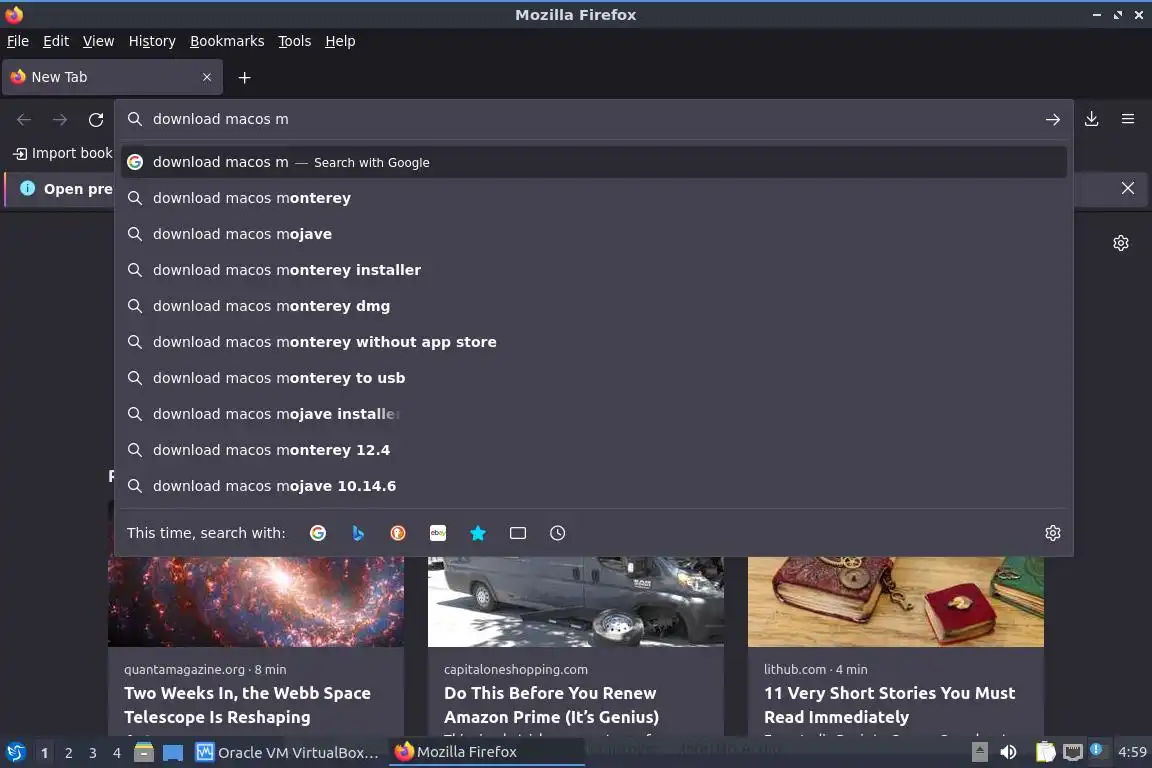This screenshot has height=768, width=1152.
Task: Open the volume control tray icon
Action: click(1008, 752)
